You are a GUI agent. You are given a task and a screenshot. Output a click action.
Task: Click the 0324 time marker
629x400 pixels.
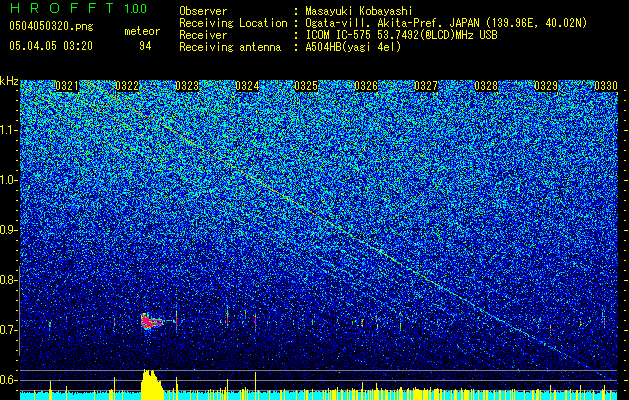click(x=247, y=86)
